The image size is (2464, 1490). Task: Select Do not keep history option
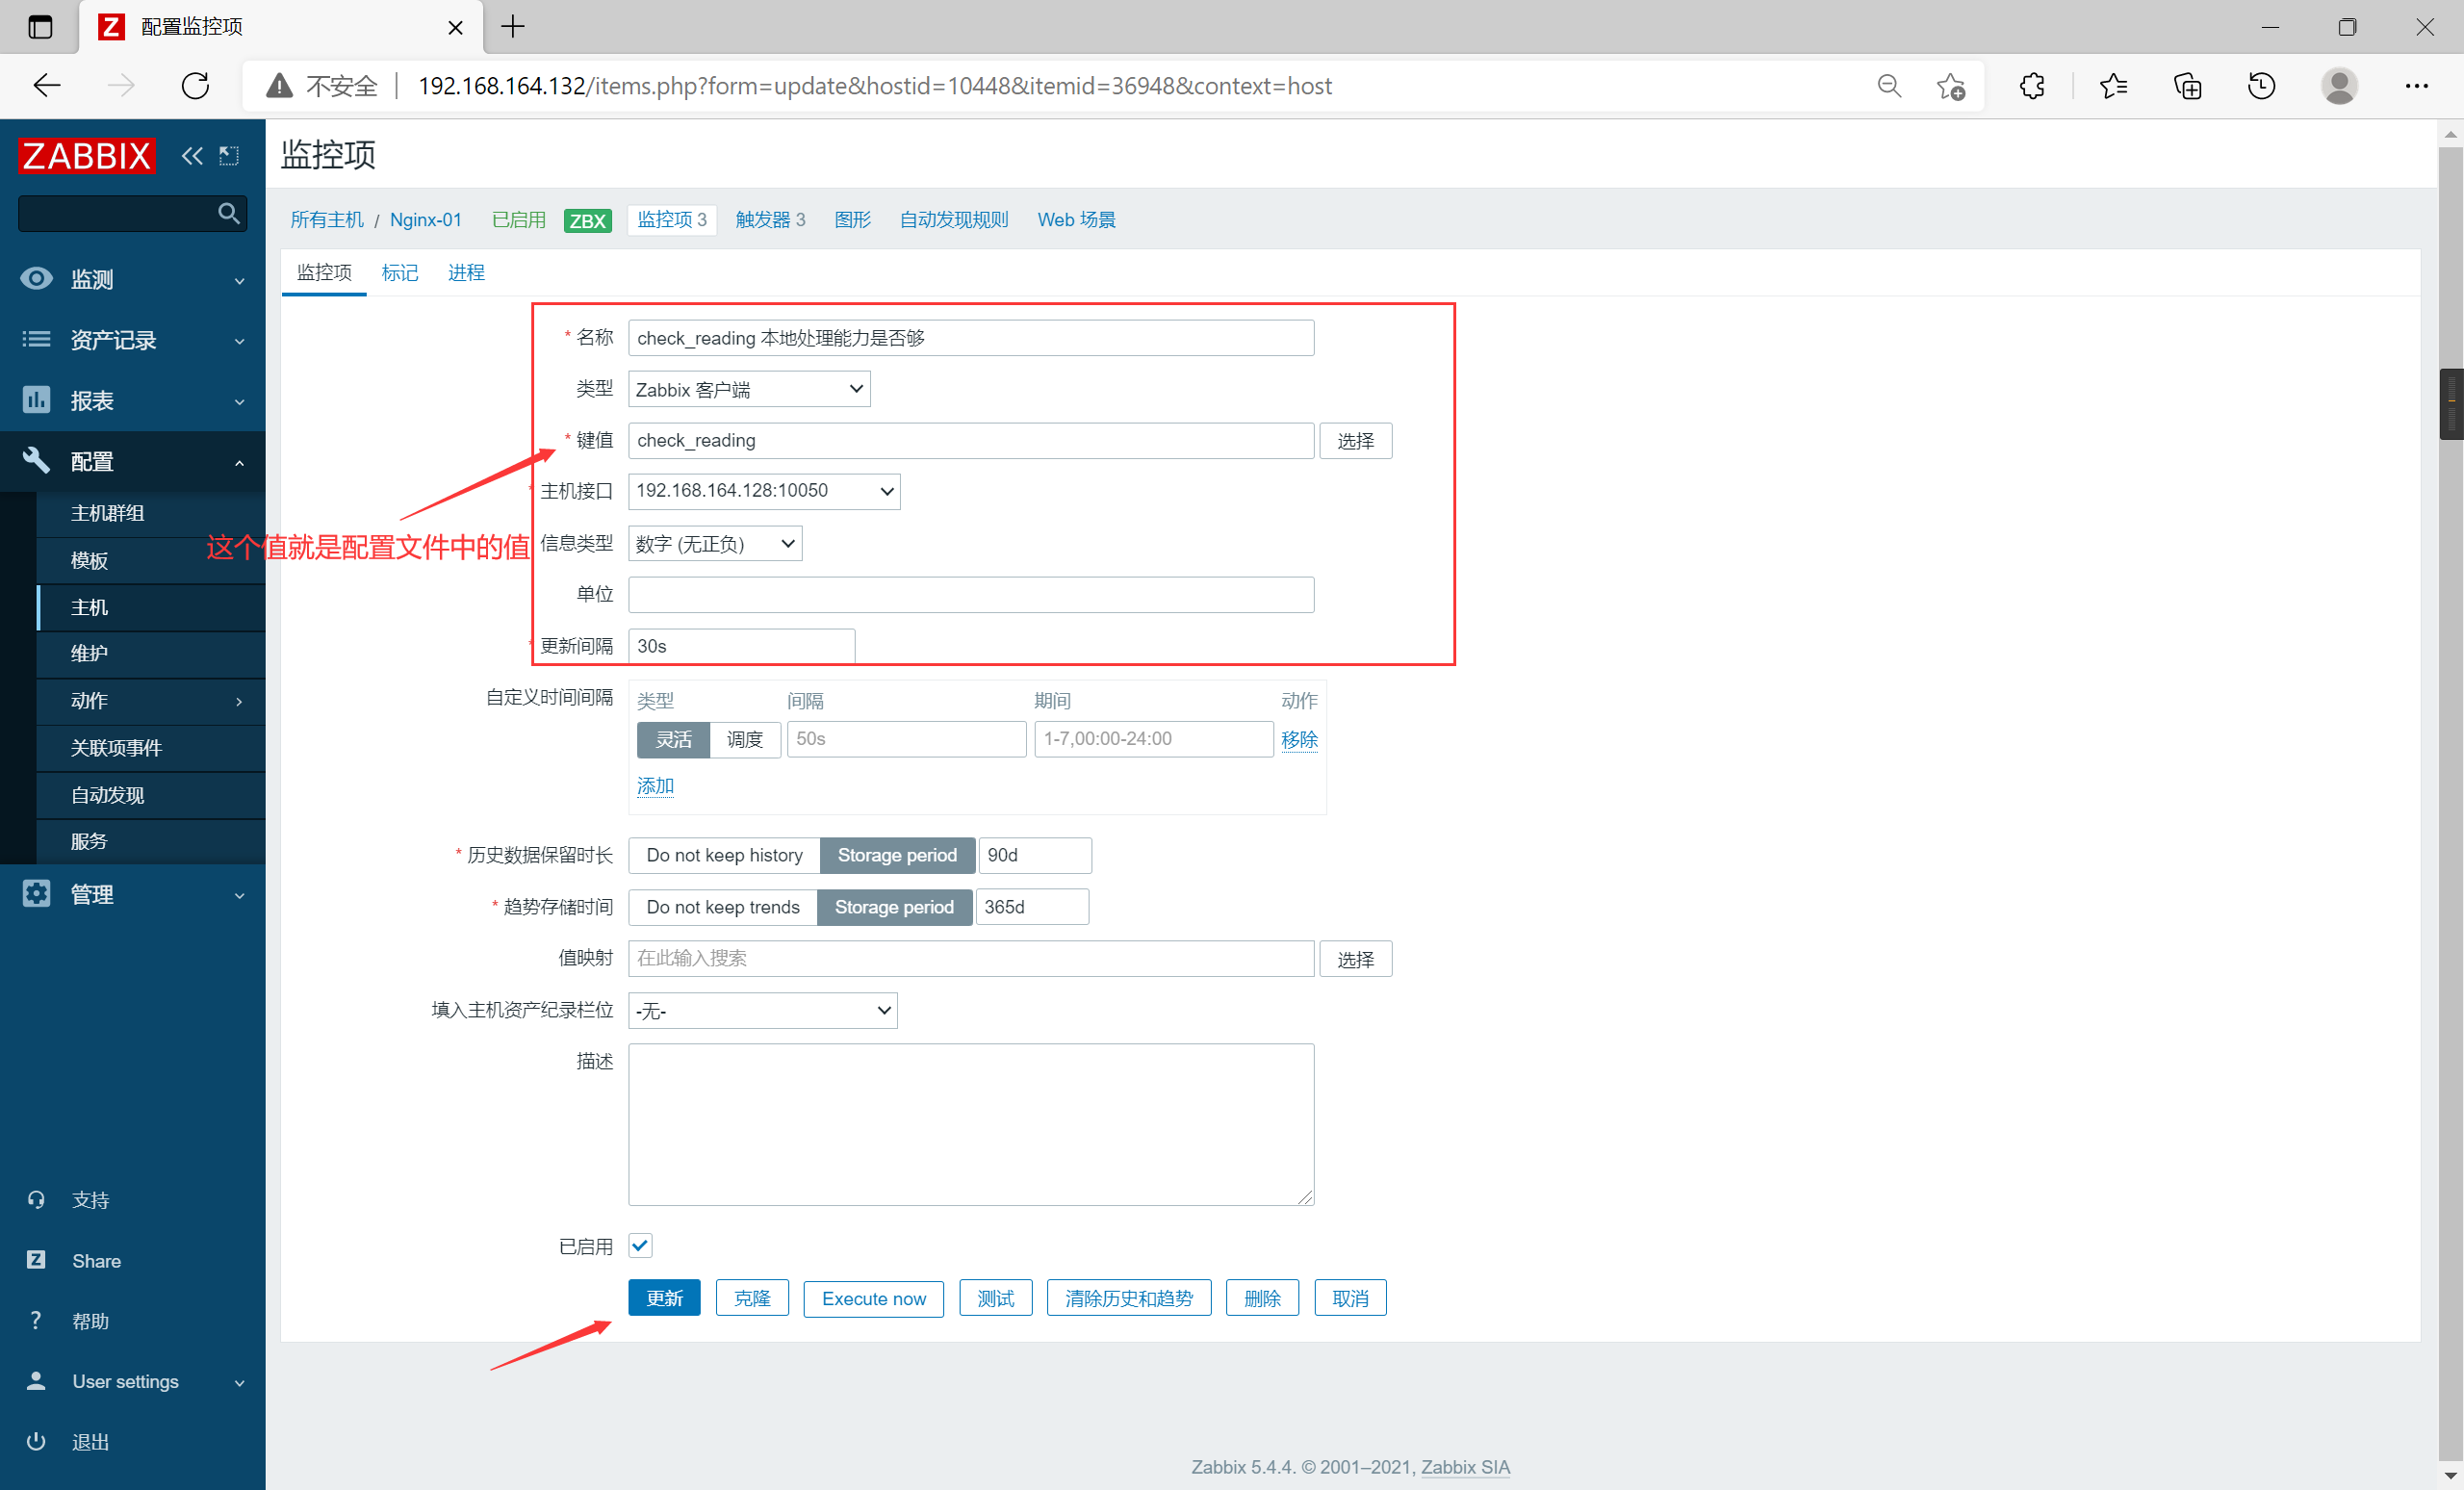click(x=724, y=855)
